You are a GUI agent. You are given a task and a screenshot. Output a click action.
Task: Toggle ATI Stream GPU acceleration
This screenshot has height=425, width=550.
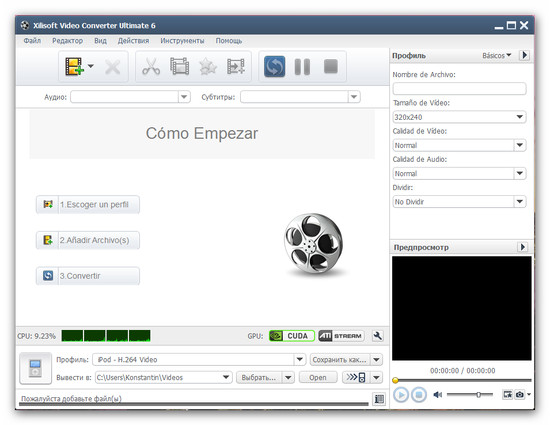pyautogui.click(x=341, y=336)
